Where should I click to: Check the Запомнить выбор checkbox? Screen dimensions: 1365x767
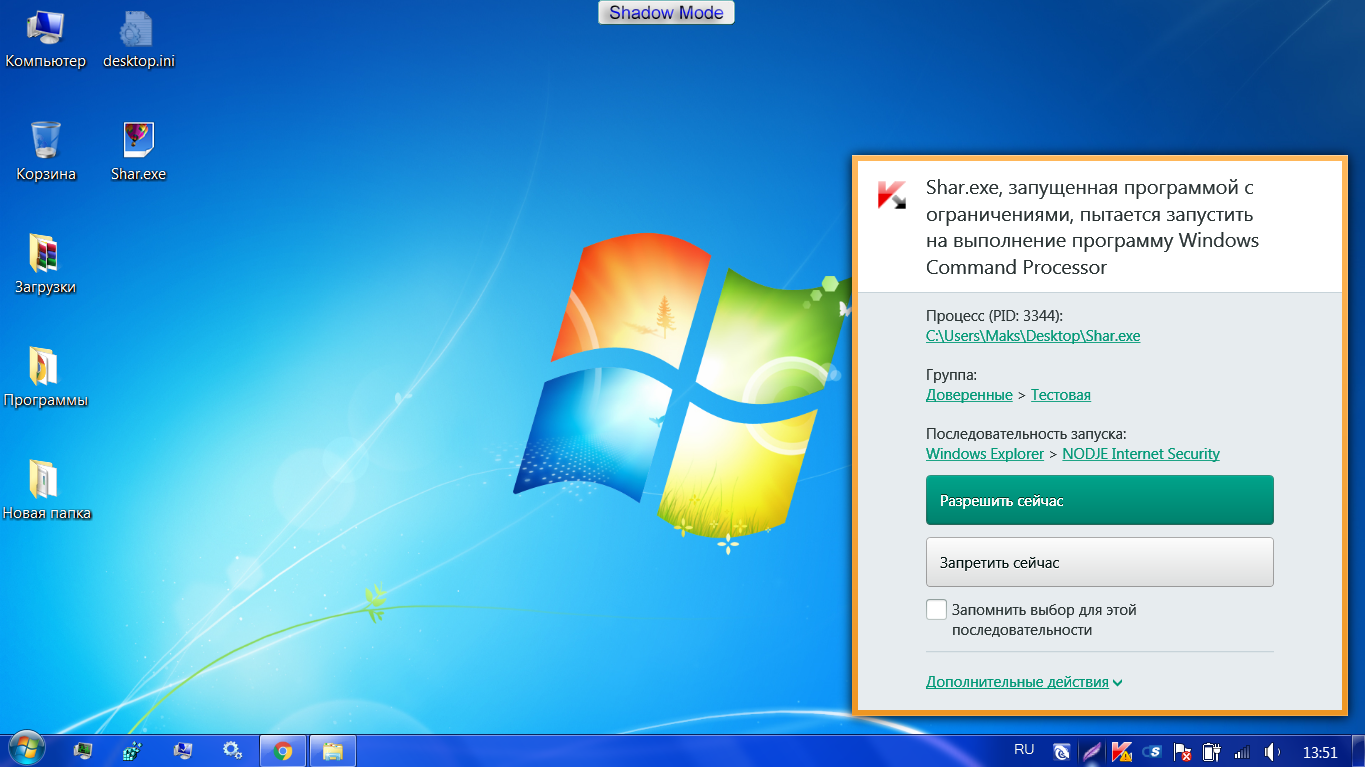(x=936, y=609)
